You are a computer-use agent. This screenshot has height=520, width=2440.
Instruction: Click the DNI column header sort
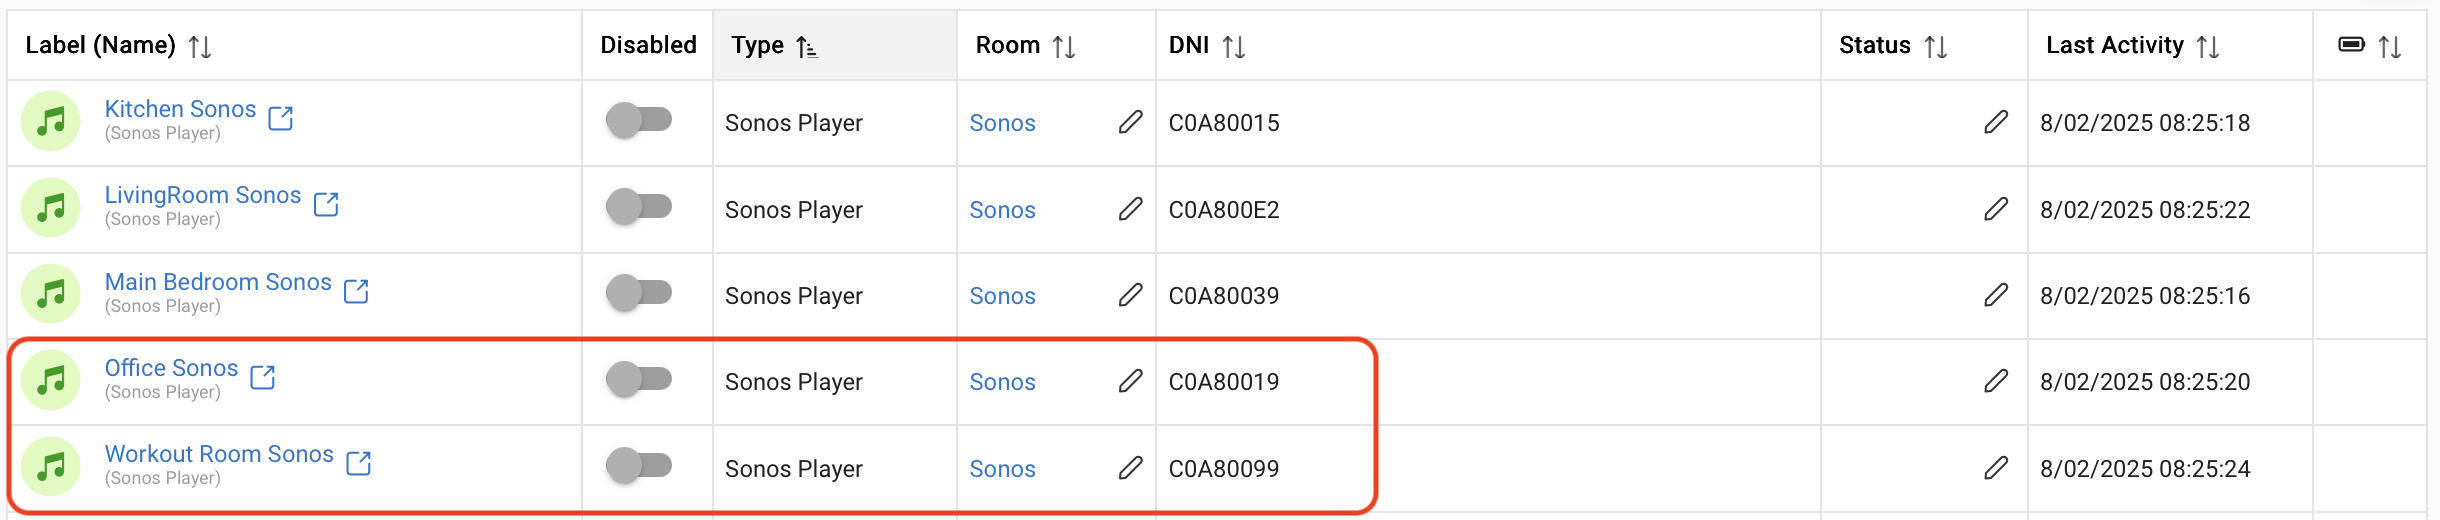pyautogui.click(x=1234, y=46)
